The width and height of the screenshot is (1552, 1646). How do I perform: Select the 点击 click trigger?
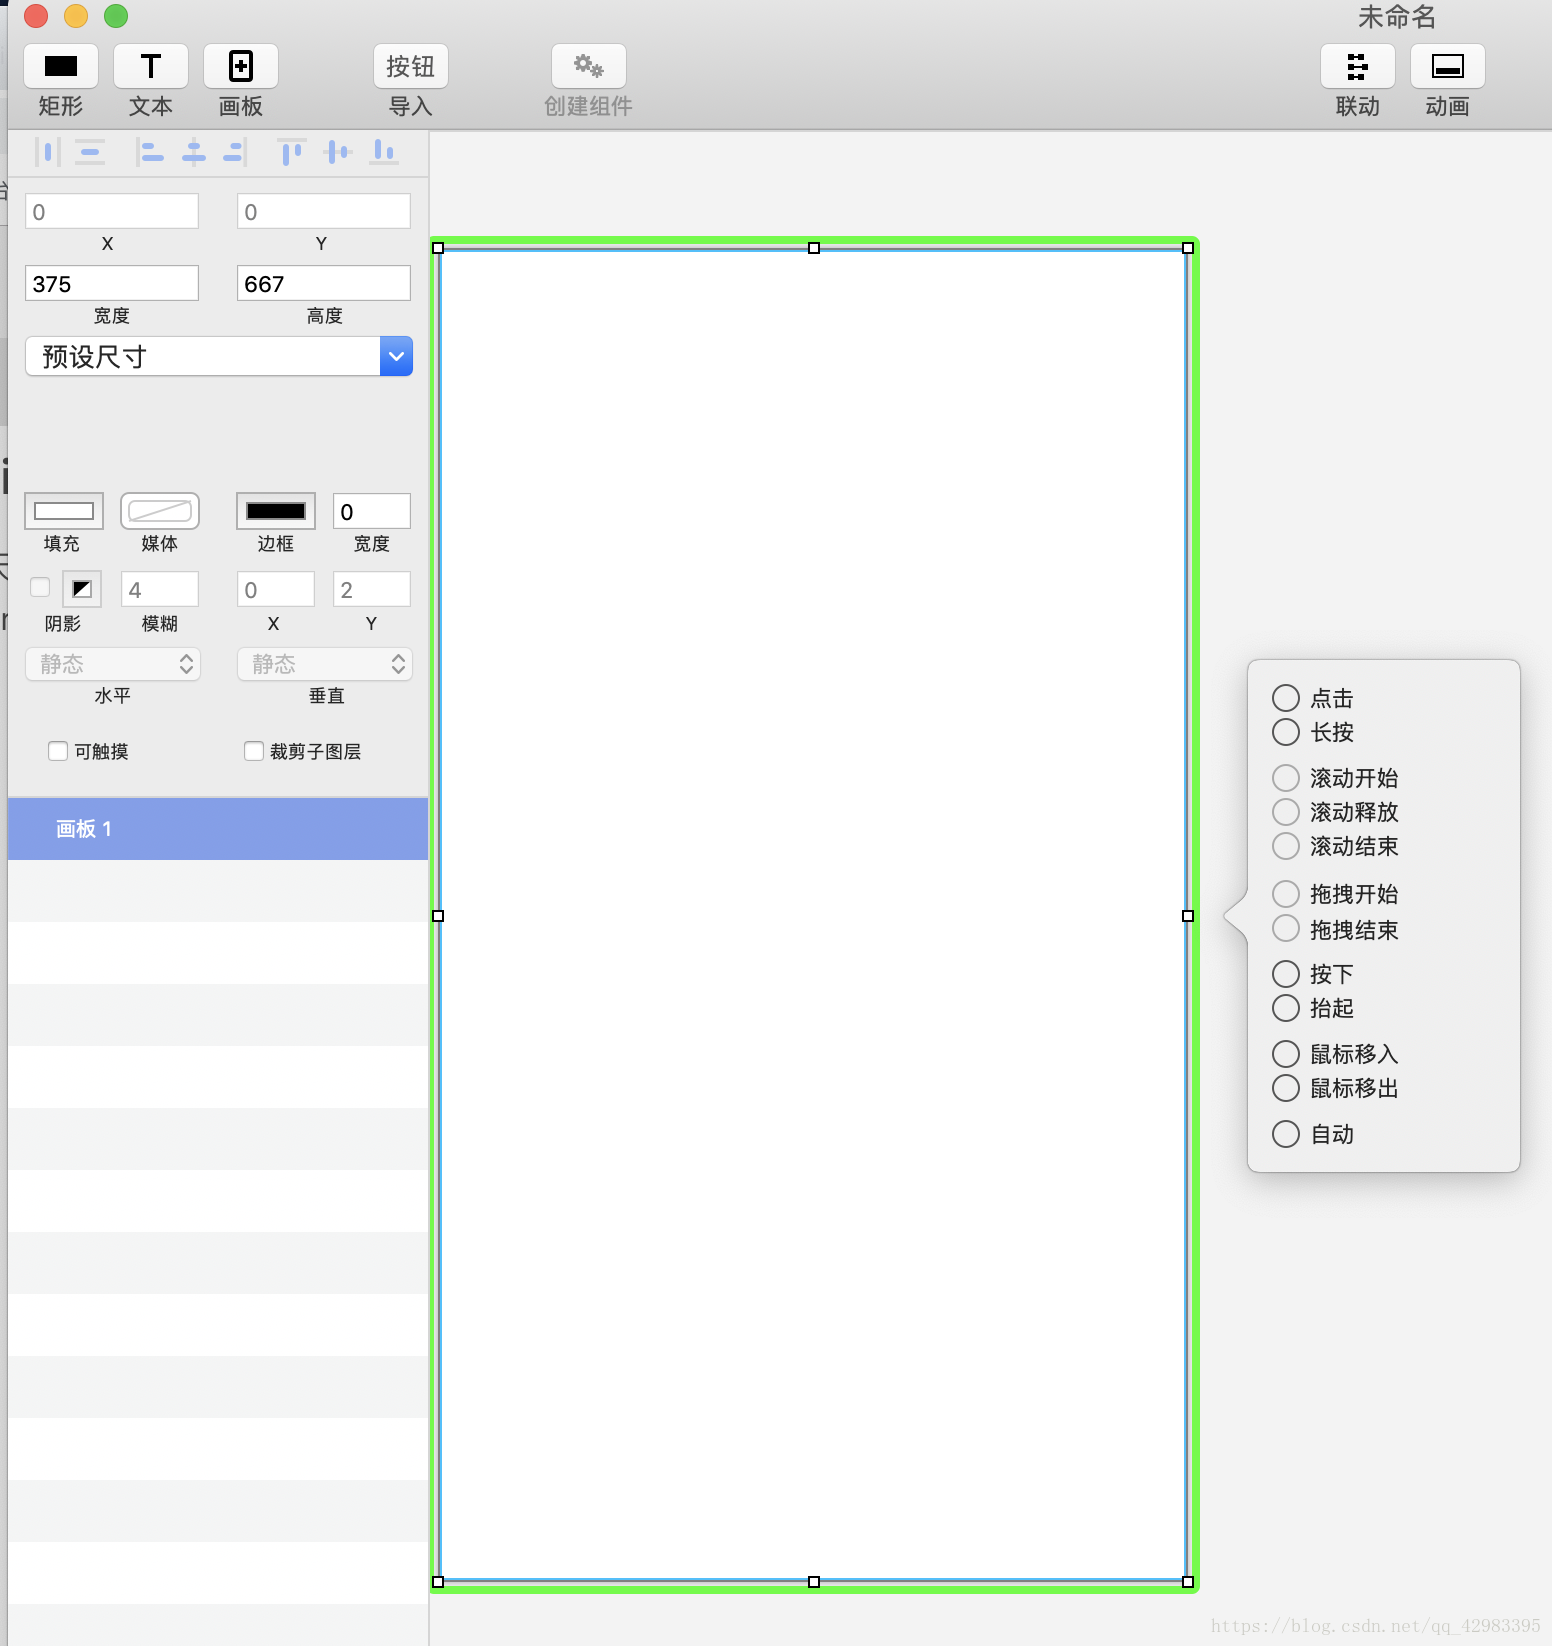(x=1286, y=698)
